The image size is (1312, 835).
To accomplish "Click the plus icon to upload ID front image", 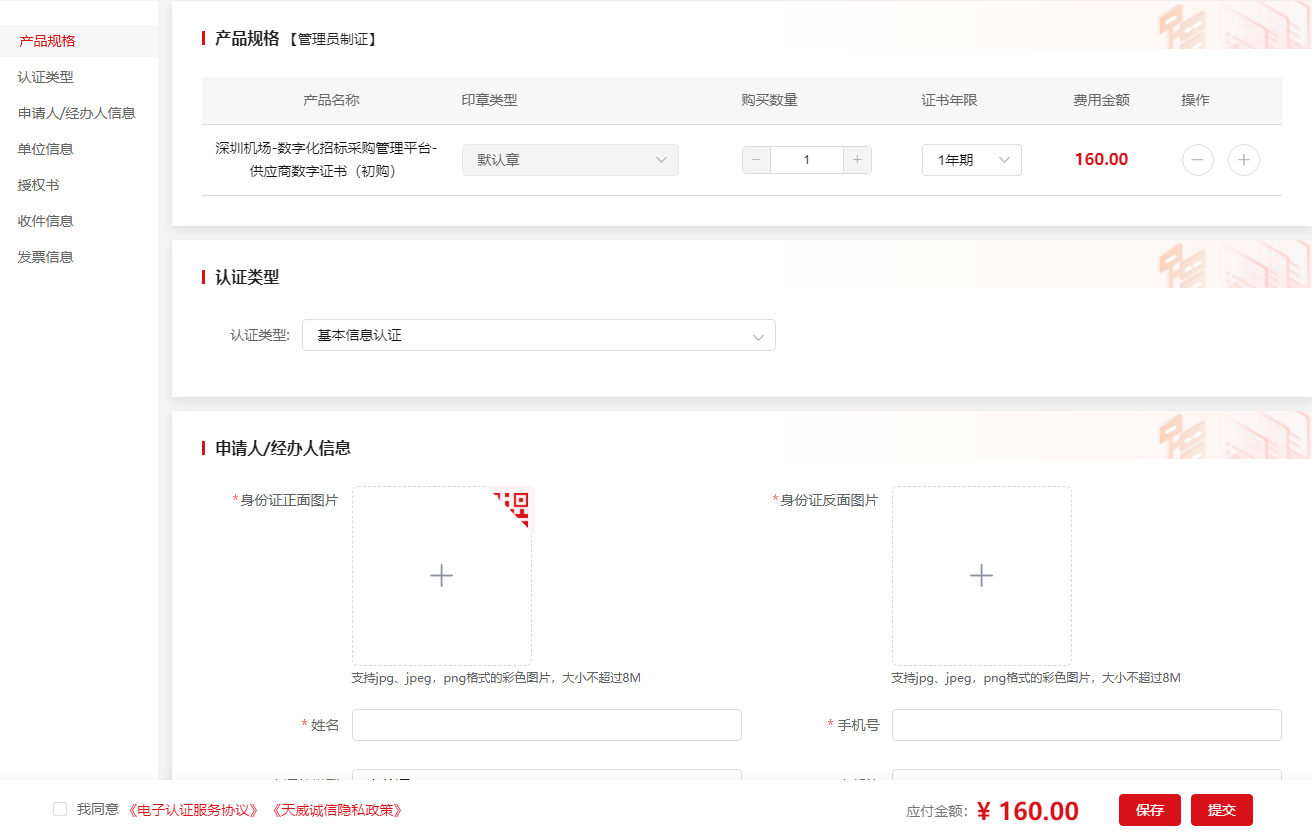I will (x=441, y=575).
